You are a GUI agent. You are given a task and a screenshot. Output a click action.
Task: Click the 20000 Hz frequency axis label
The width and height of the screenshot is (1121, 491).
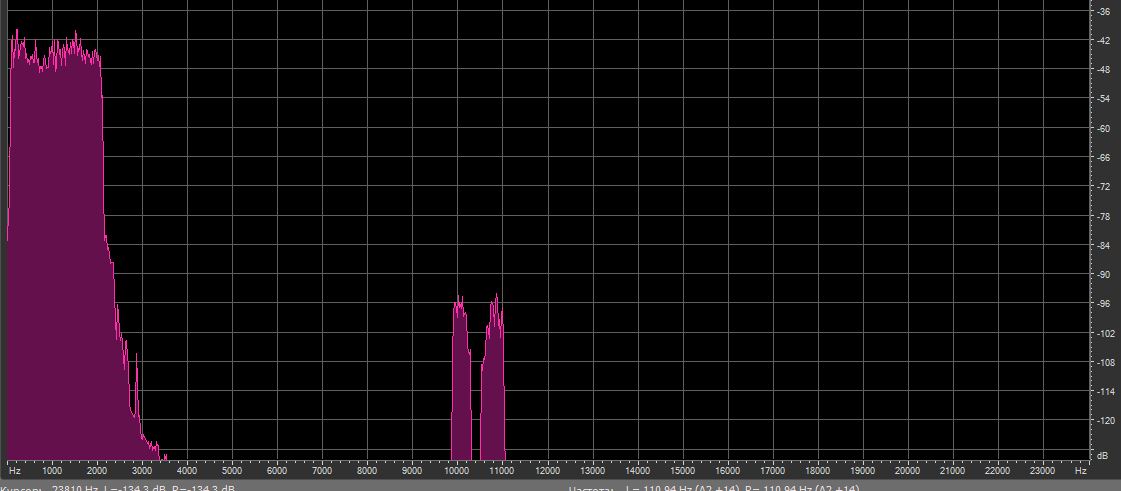907,472
